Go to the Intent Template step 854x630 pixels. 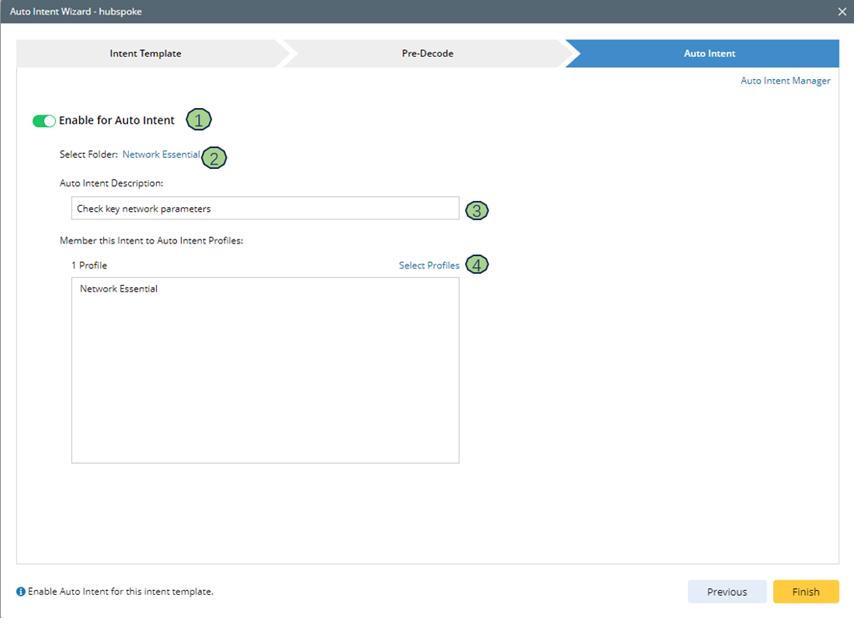[146, 54]
